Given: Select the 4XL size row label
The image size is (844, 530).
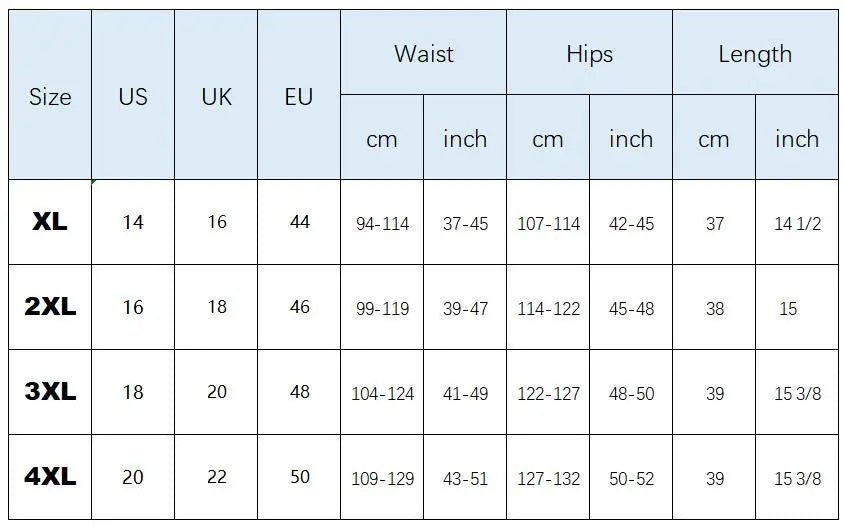Looking at the screenshot, I should click(50, 477).
